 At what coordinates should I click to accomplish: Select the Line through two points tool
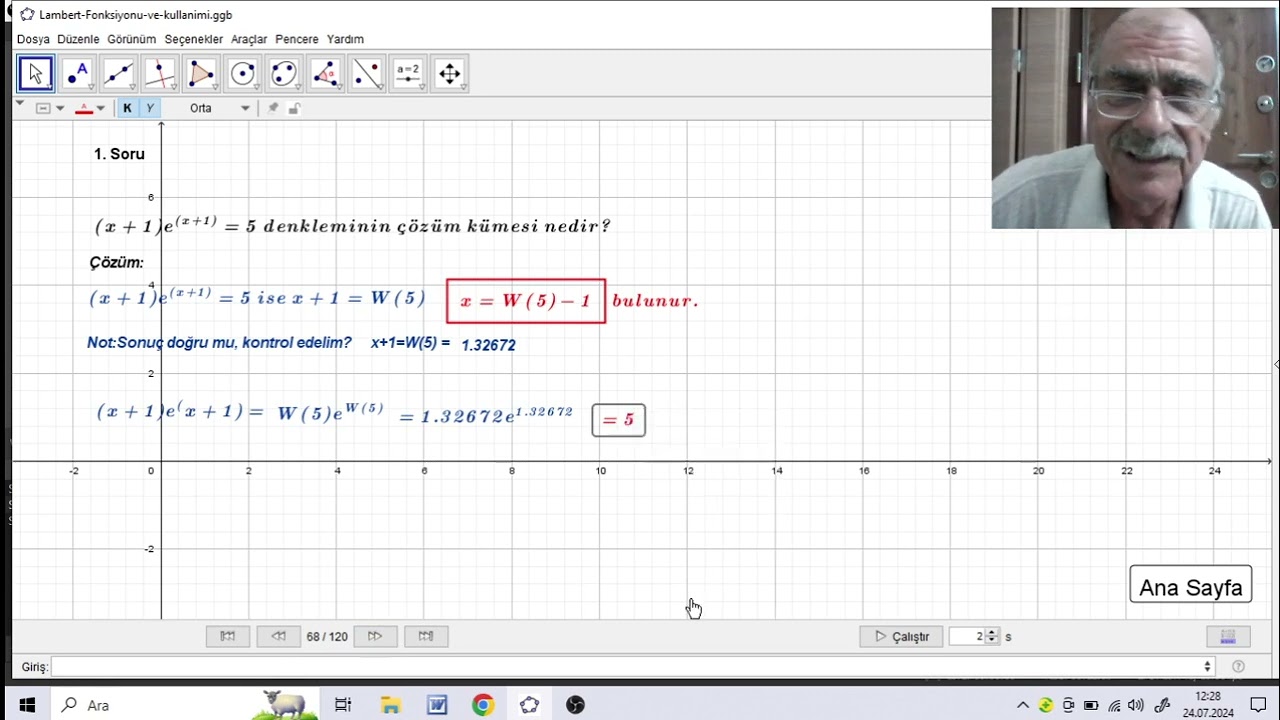pos(118,73)
